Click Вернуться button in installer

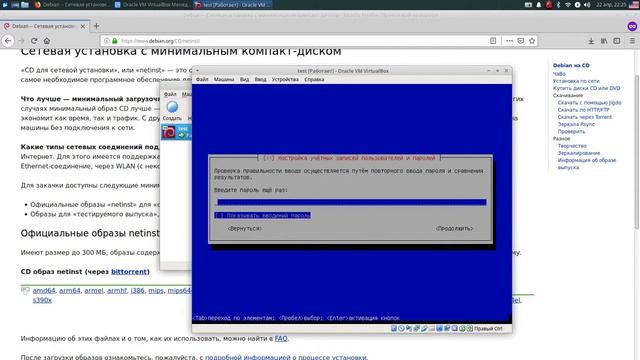(x=245, y=229)
